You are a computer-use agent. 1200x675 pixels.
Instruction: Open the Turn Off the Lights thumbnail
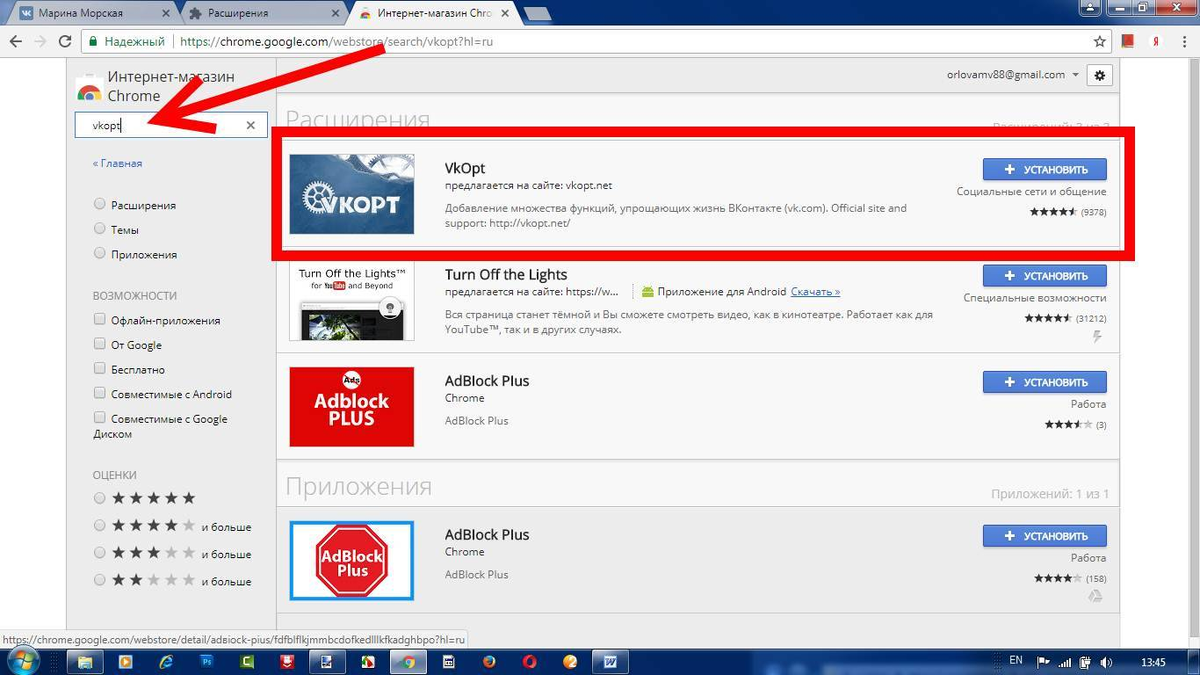(352, 302)
